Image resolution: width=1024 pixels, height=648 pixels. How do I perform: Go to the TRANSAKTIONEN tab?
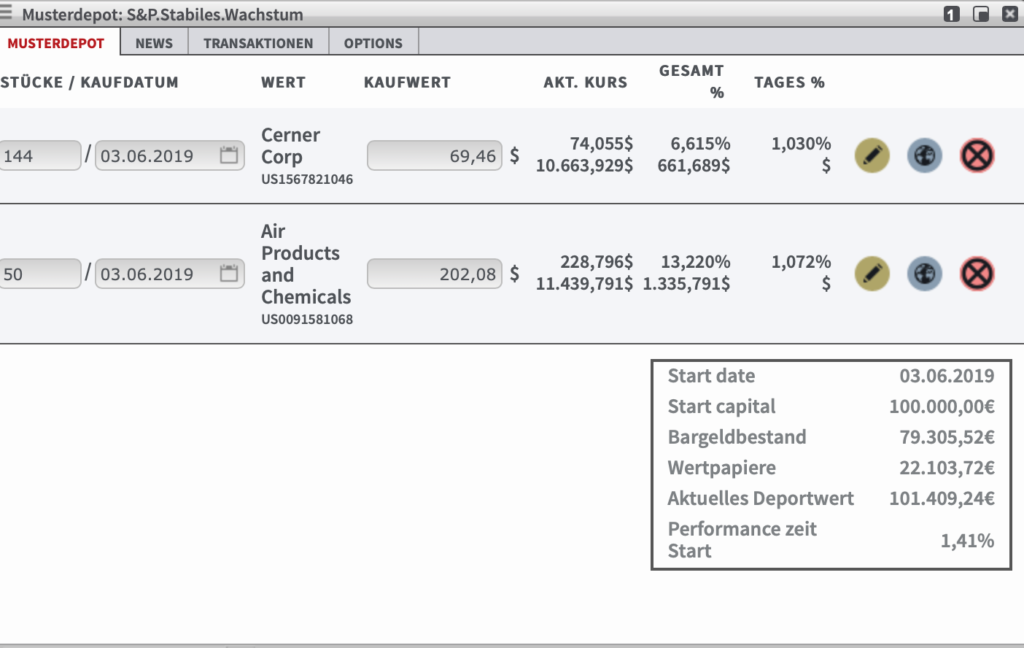(x=258, y=43)
